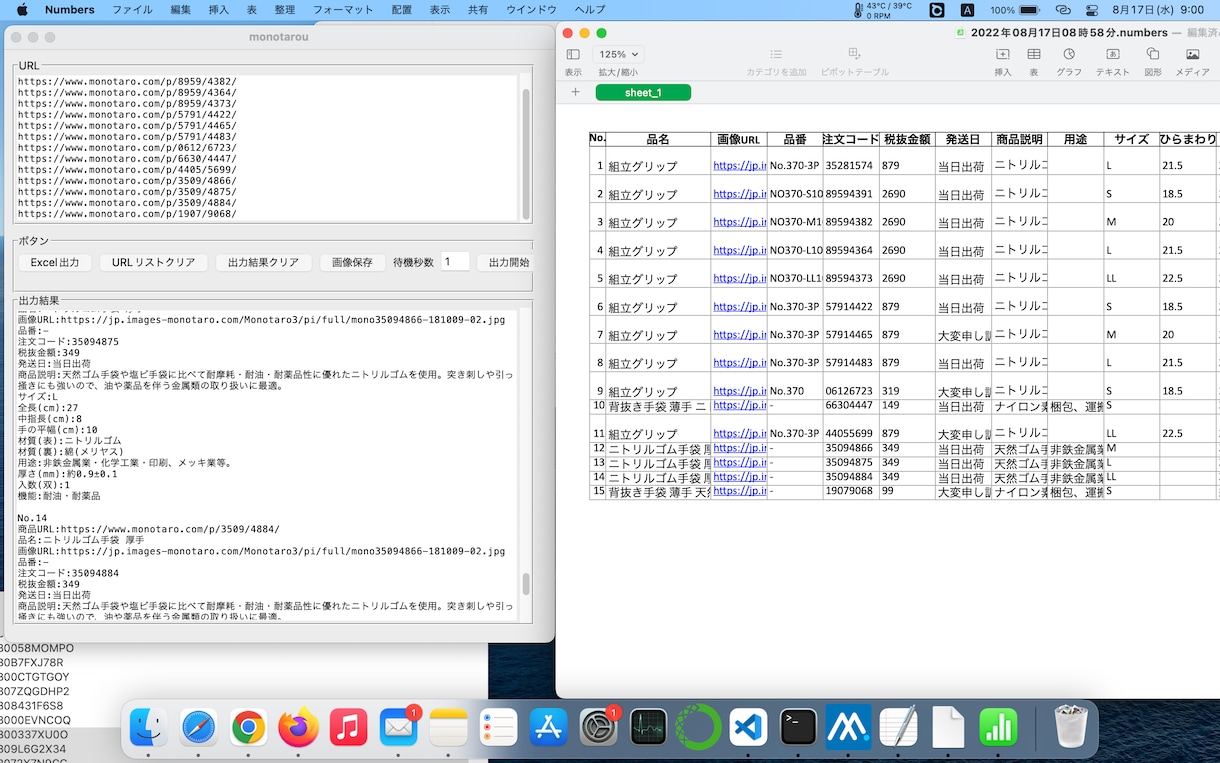Click the Excel出力 button
This screenshot has width=1220, height=763.
point(55,262)
